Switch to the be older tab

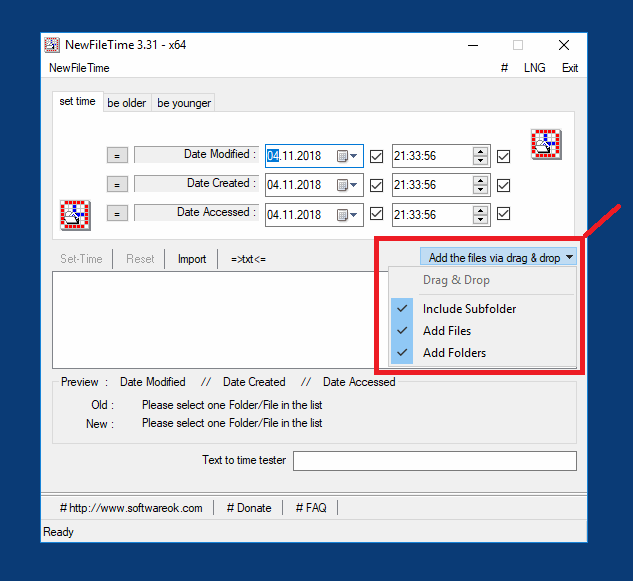[127, 103]
